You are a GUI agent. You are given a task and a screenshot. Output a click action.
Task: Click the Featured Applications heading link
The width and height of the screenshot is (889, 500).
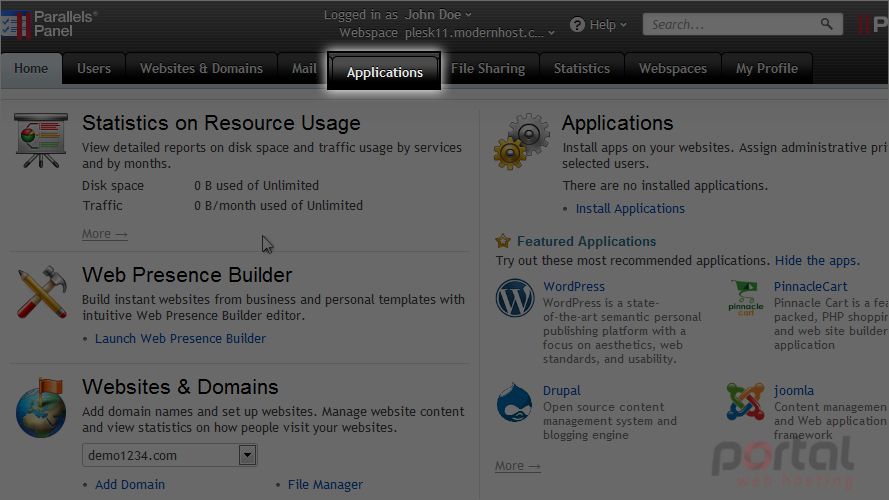pos(586,241)
